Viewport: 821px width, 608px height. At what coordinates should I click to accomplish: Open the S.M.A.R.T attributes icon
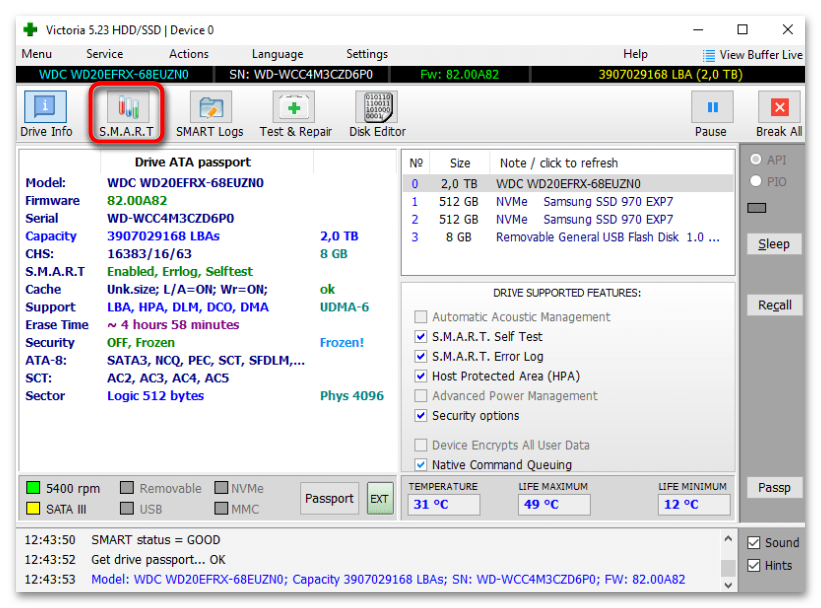128,106
